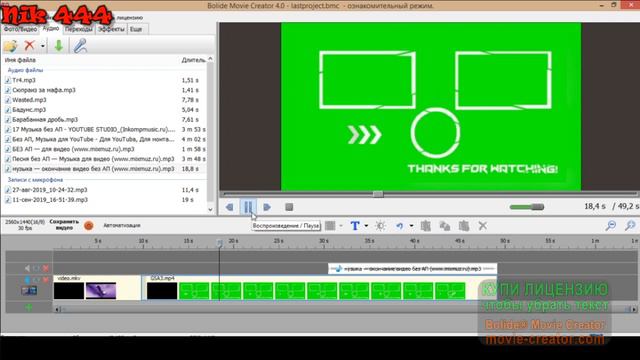The image size is (640, 360).
Task: Expand the dropdown beside the grid icon
Action: pyautogui.click(x=341, y=226)
